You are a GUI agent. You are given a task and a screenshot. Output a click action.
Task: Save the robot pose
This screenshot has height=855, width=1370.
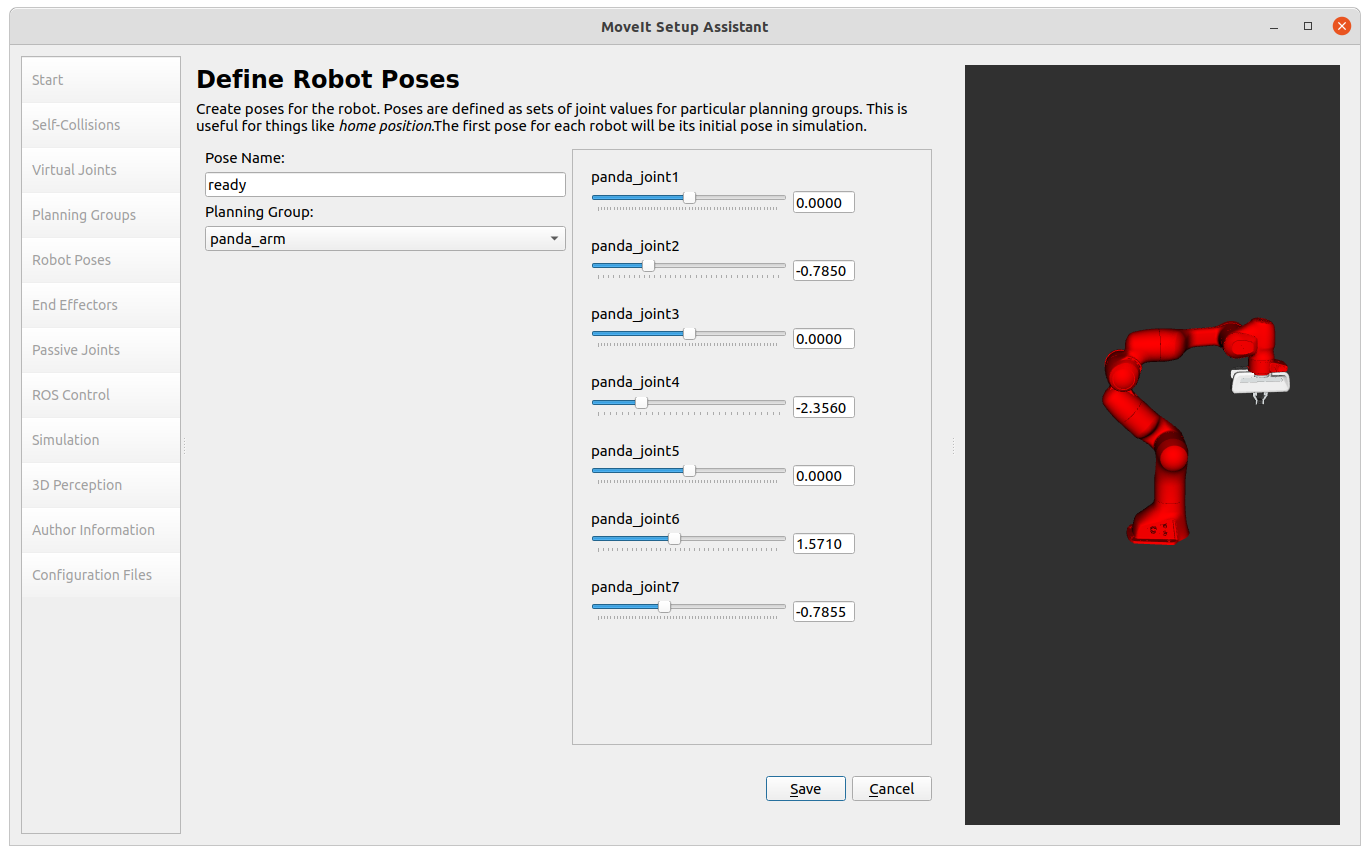806,789
